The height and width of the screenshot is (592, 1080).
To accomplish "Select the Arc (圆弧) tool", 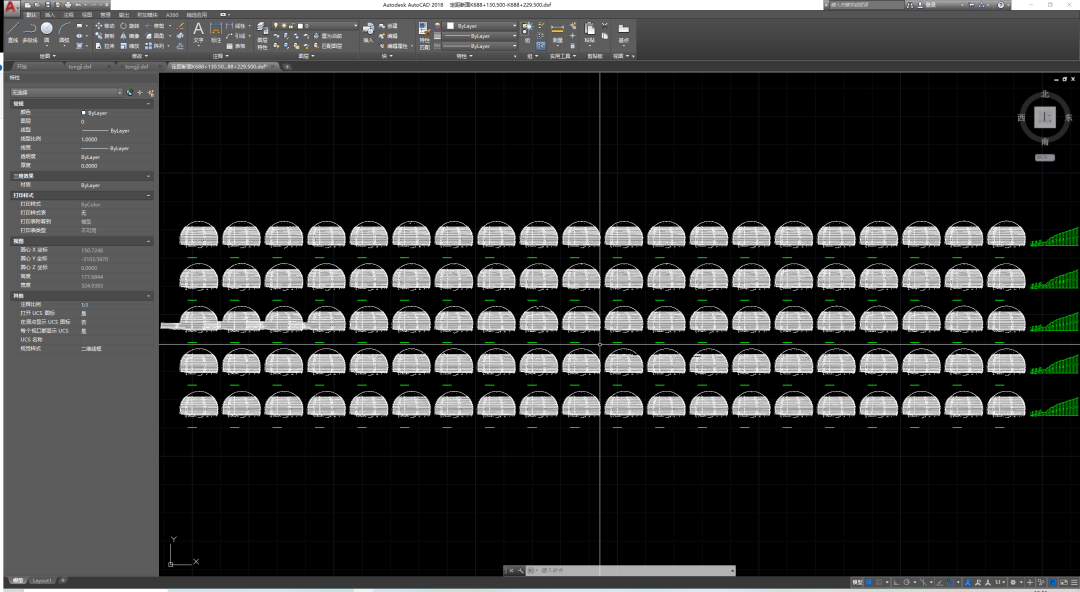I will pyautogui.click(x=64, y=31).
